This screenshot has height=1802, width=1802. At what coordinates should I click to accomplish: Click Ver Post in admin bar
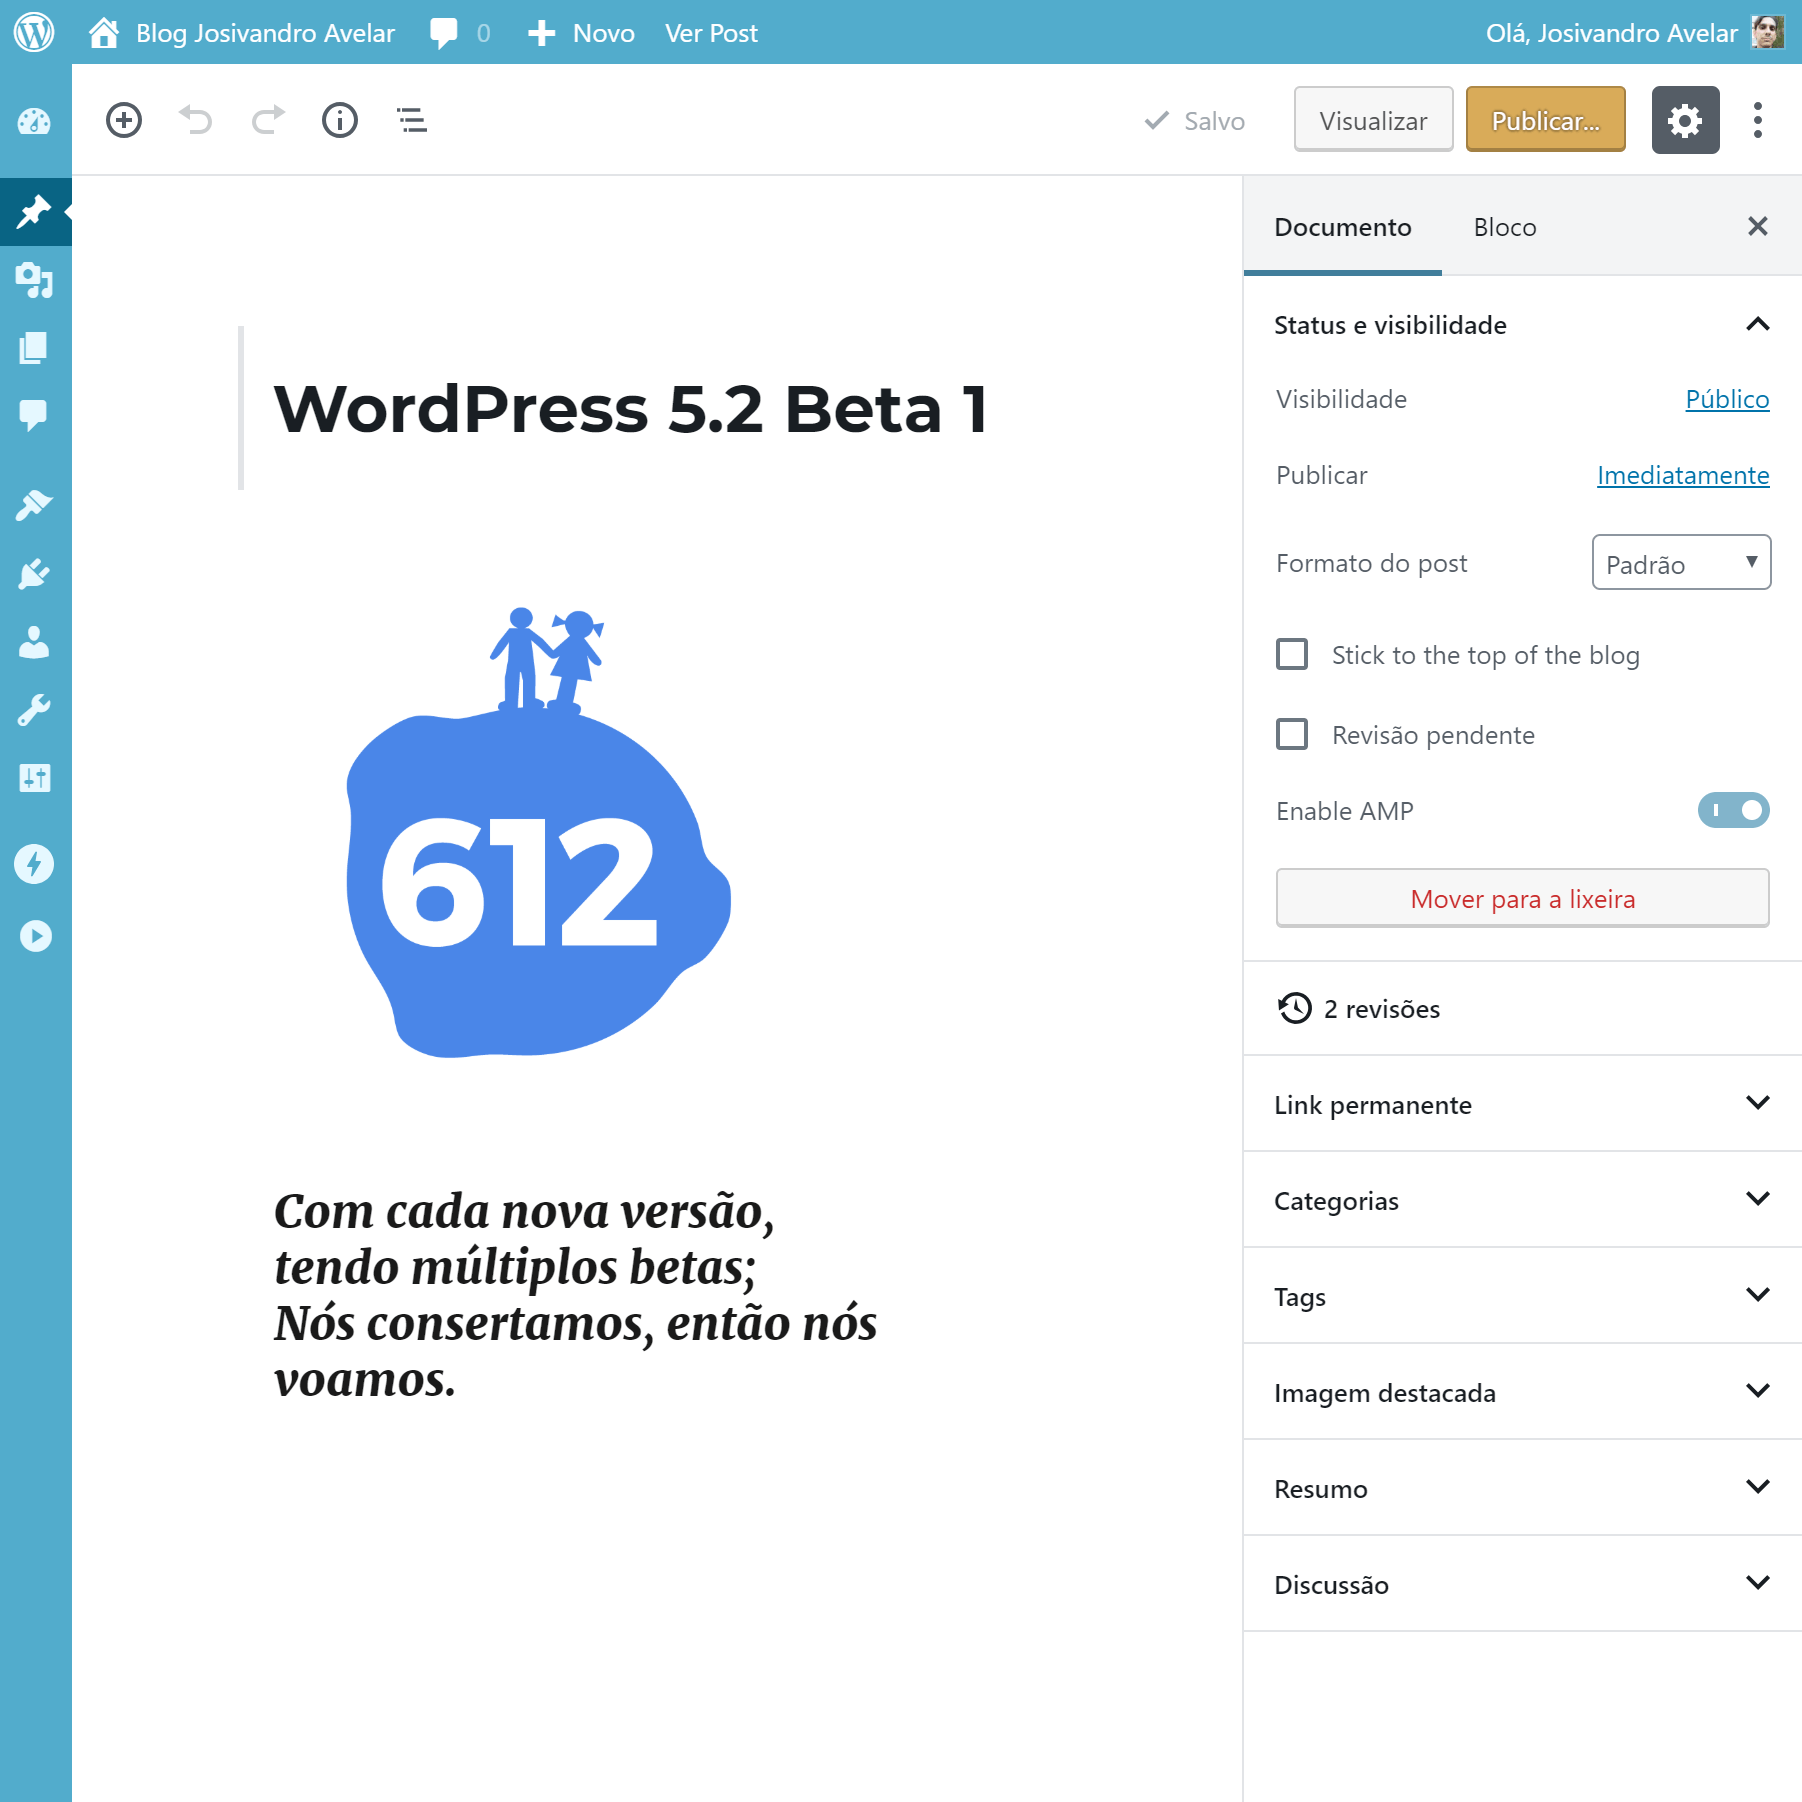coord(711,33)
